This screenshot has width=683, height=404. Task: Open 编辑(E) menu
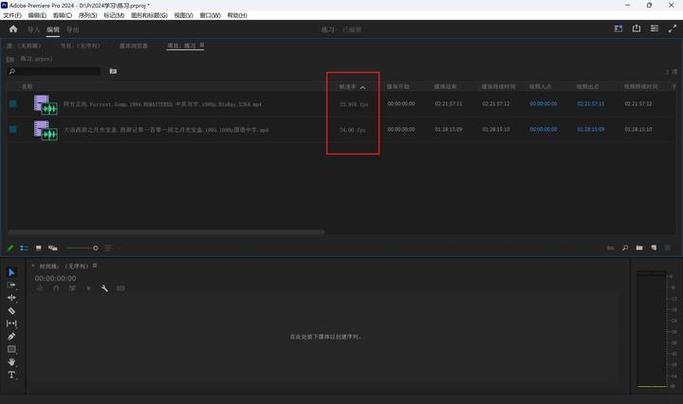click(37, 15)
